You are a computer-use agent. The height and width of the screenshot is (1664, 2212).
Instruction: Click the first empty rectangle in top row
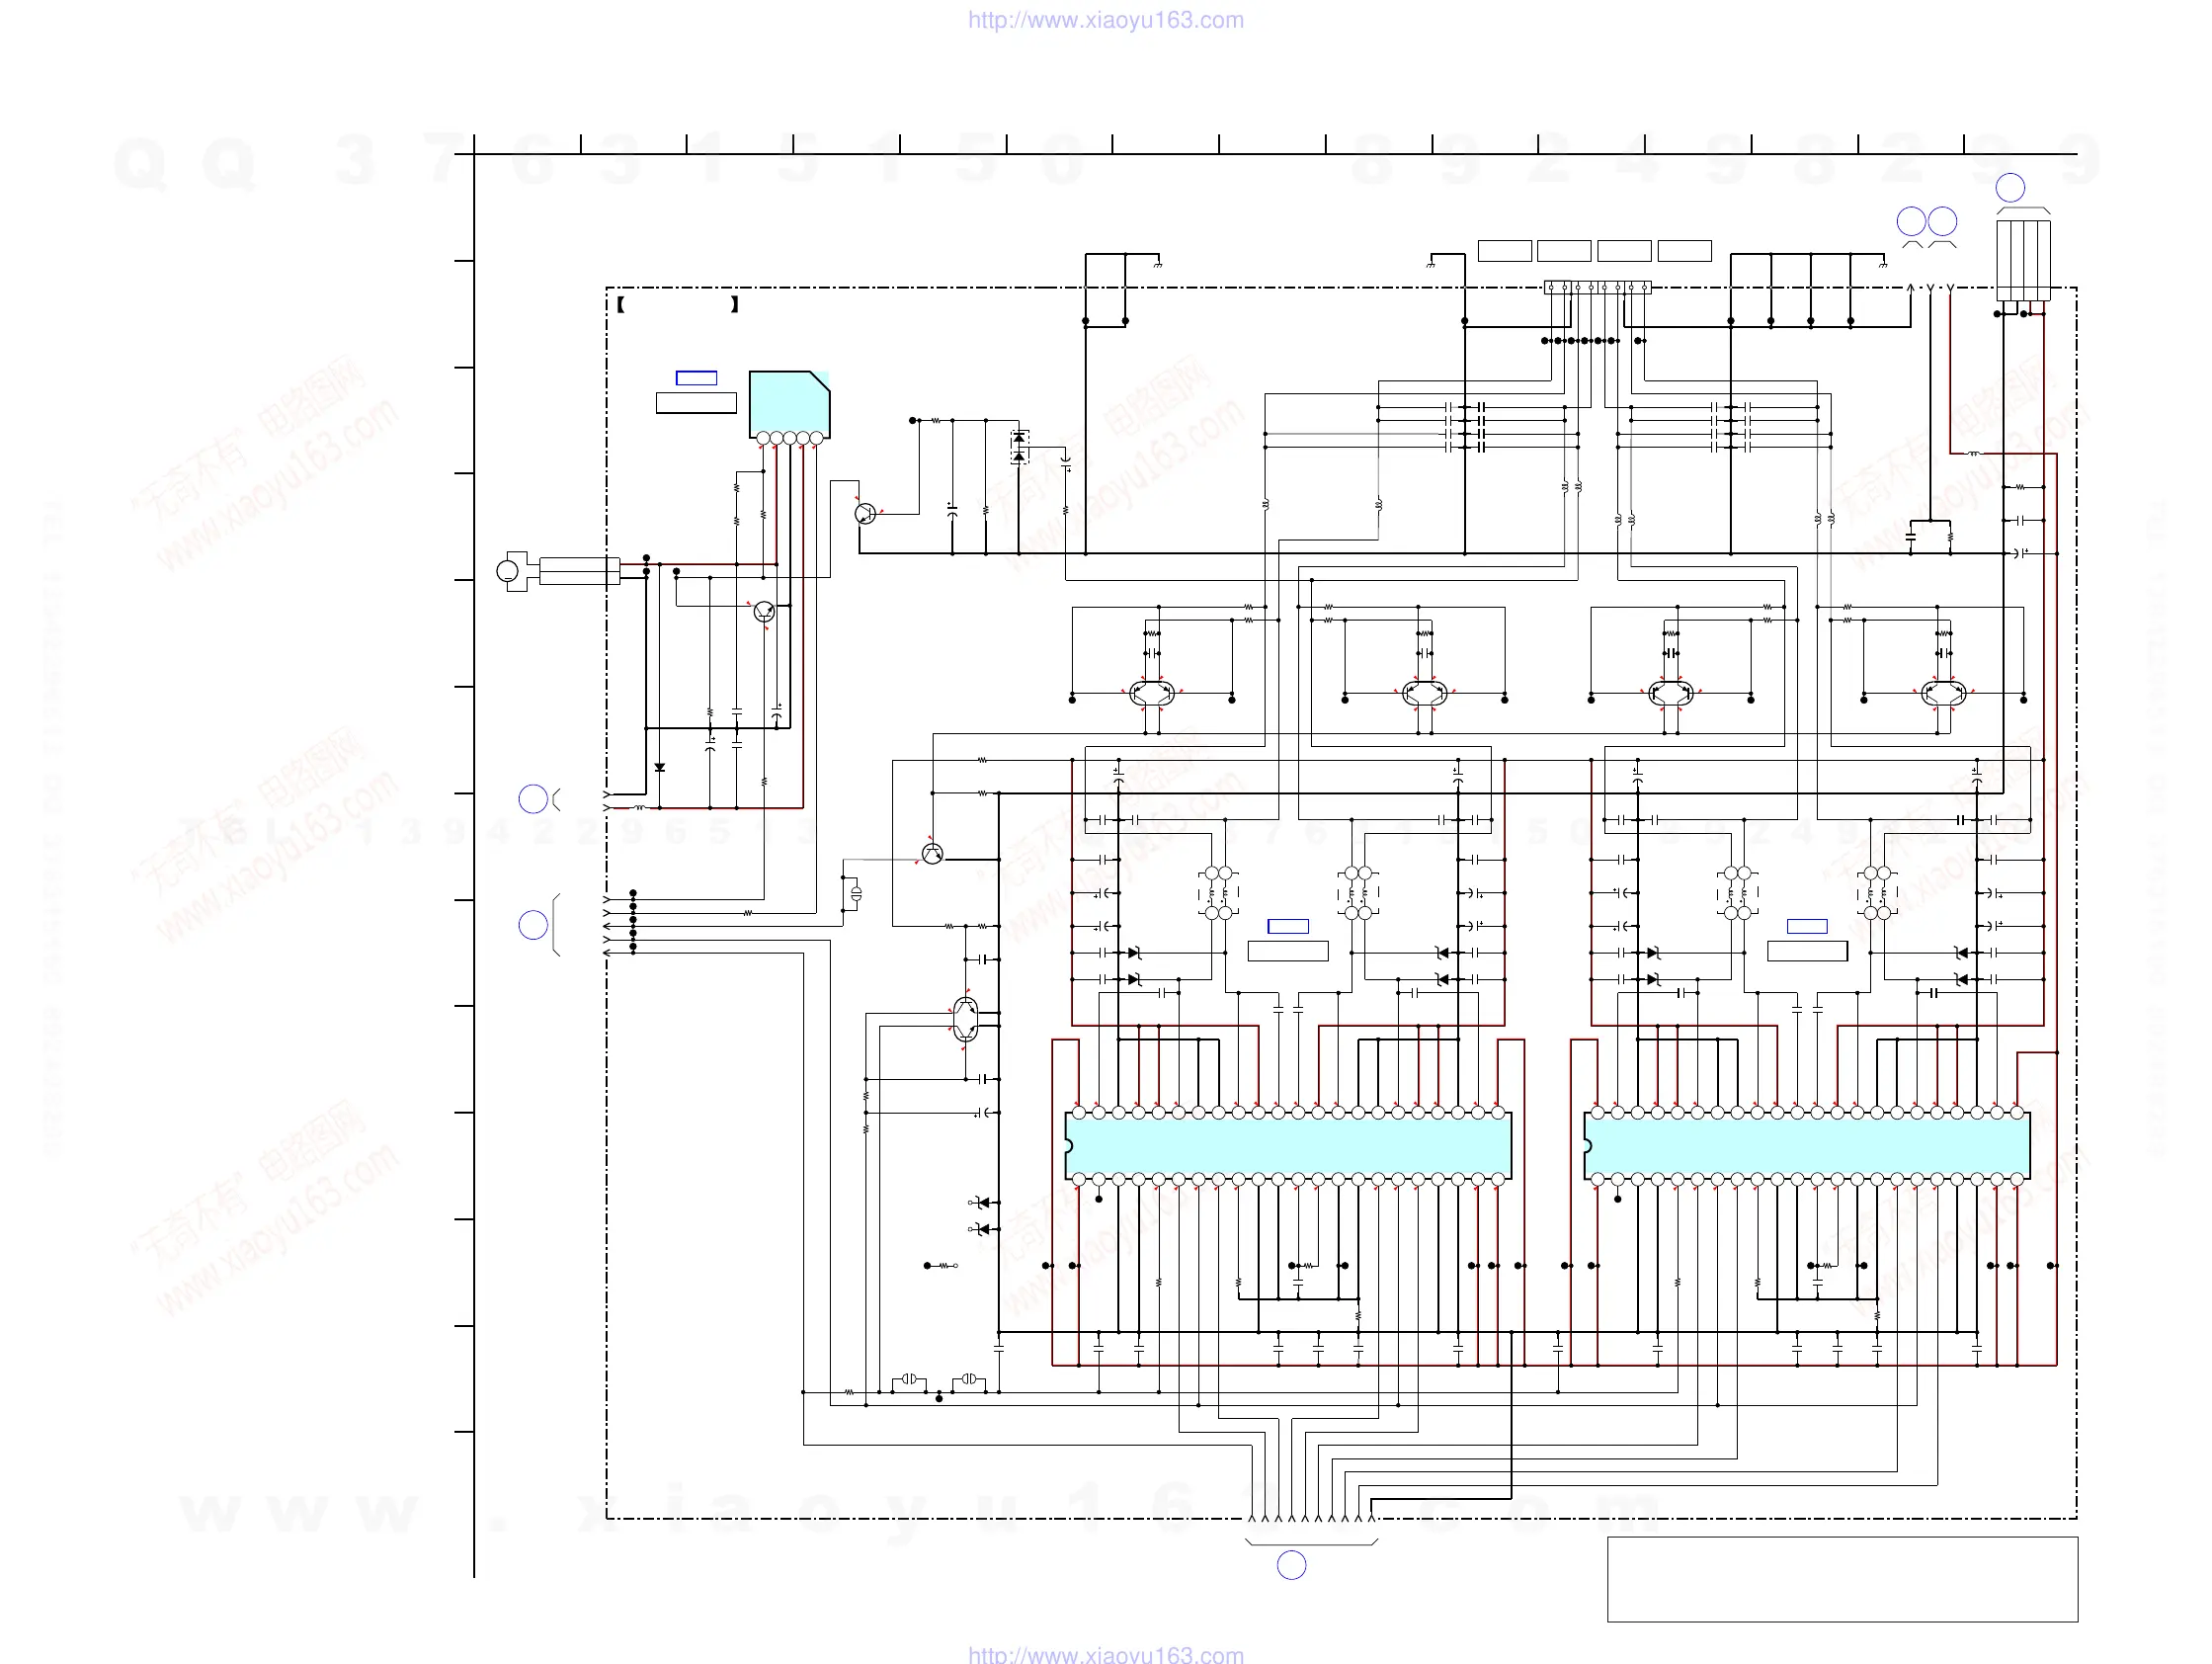pos(1504,251)
